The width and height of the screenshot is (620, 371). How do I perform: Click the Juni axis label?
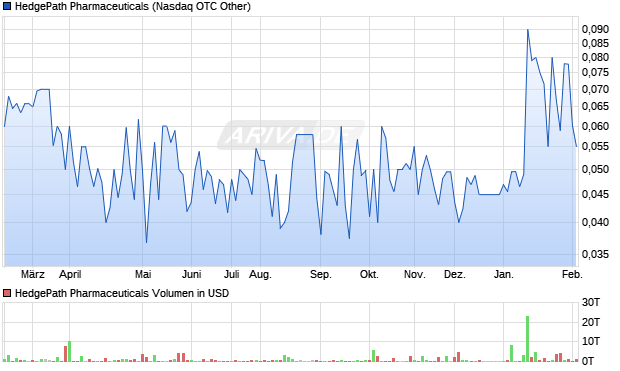tap(192, 274)
